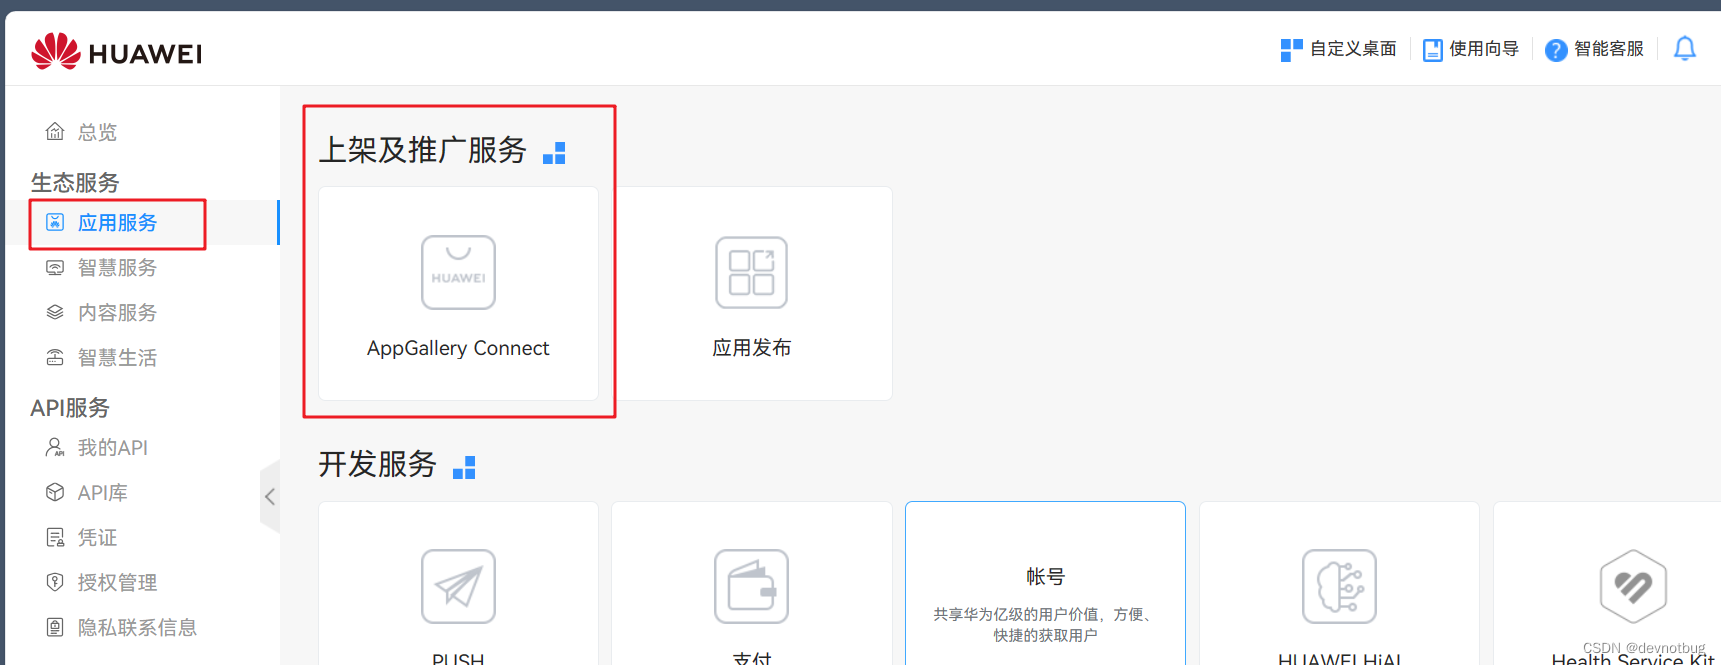Screen dimensions: 1721x665
Task: Click grid icon beside 开发服务
Action: point(464,467)
